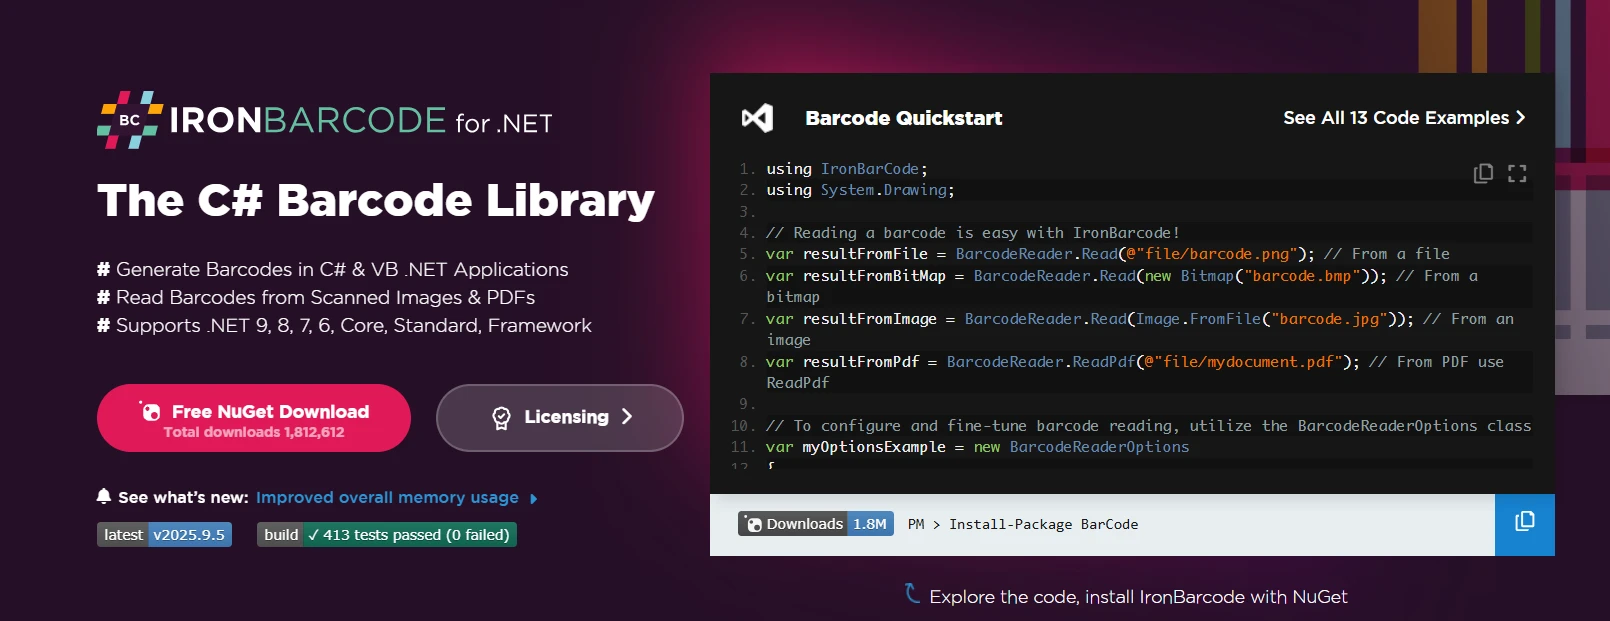
Task: Click the Licensing badge ribbon icon
Action: pos(501,418)
